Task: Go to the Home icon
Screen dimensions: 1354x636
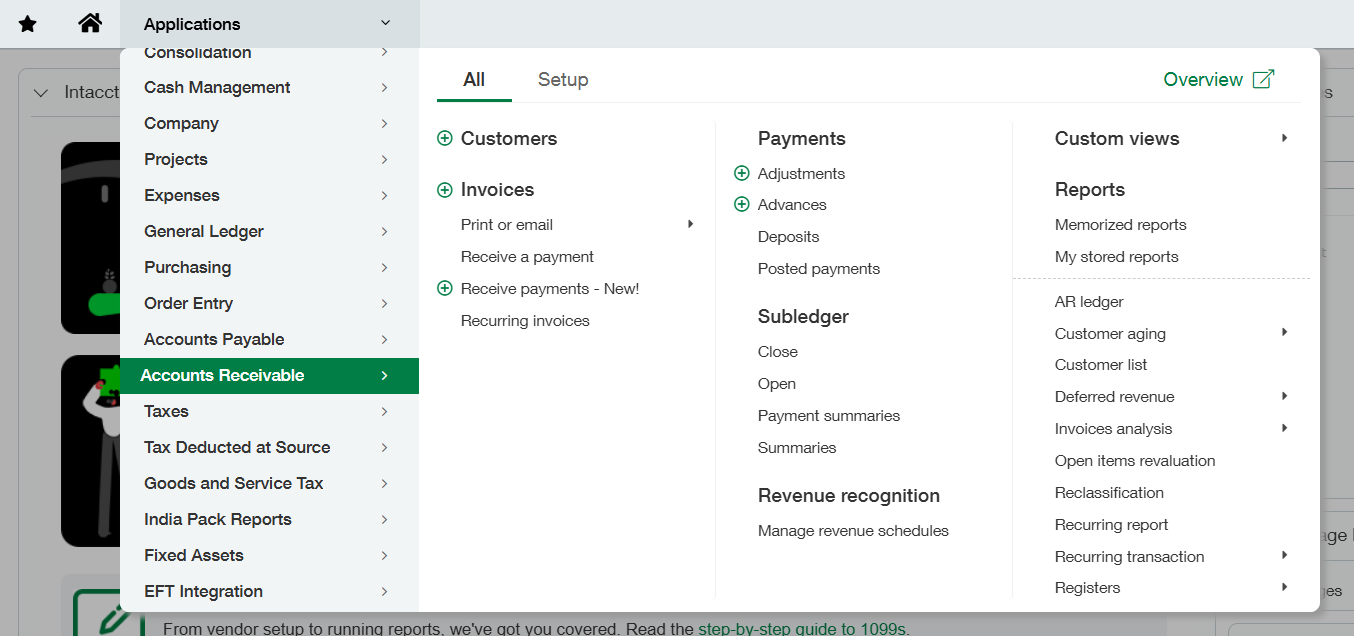Action: [90, 24]
